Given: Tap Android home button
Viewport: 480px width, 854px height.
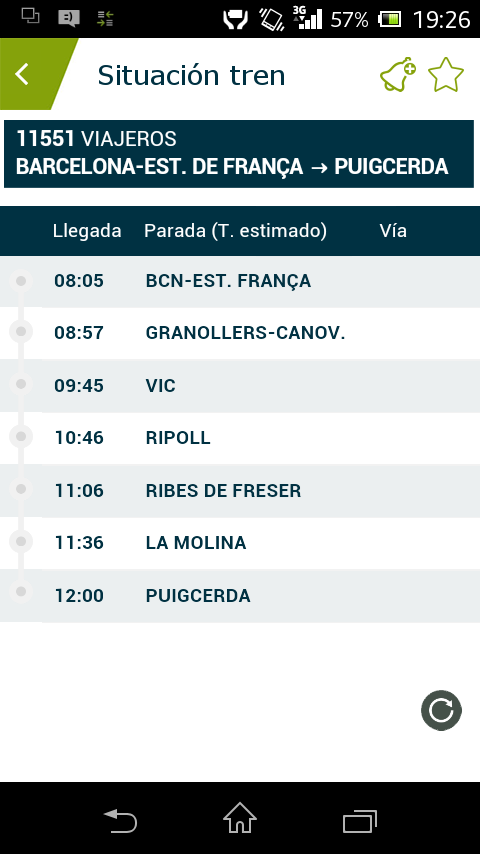Looking at the screenshot, I should click(x=240, y=818).
